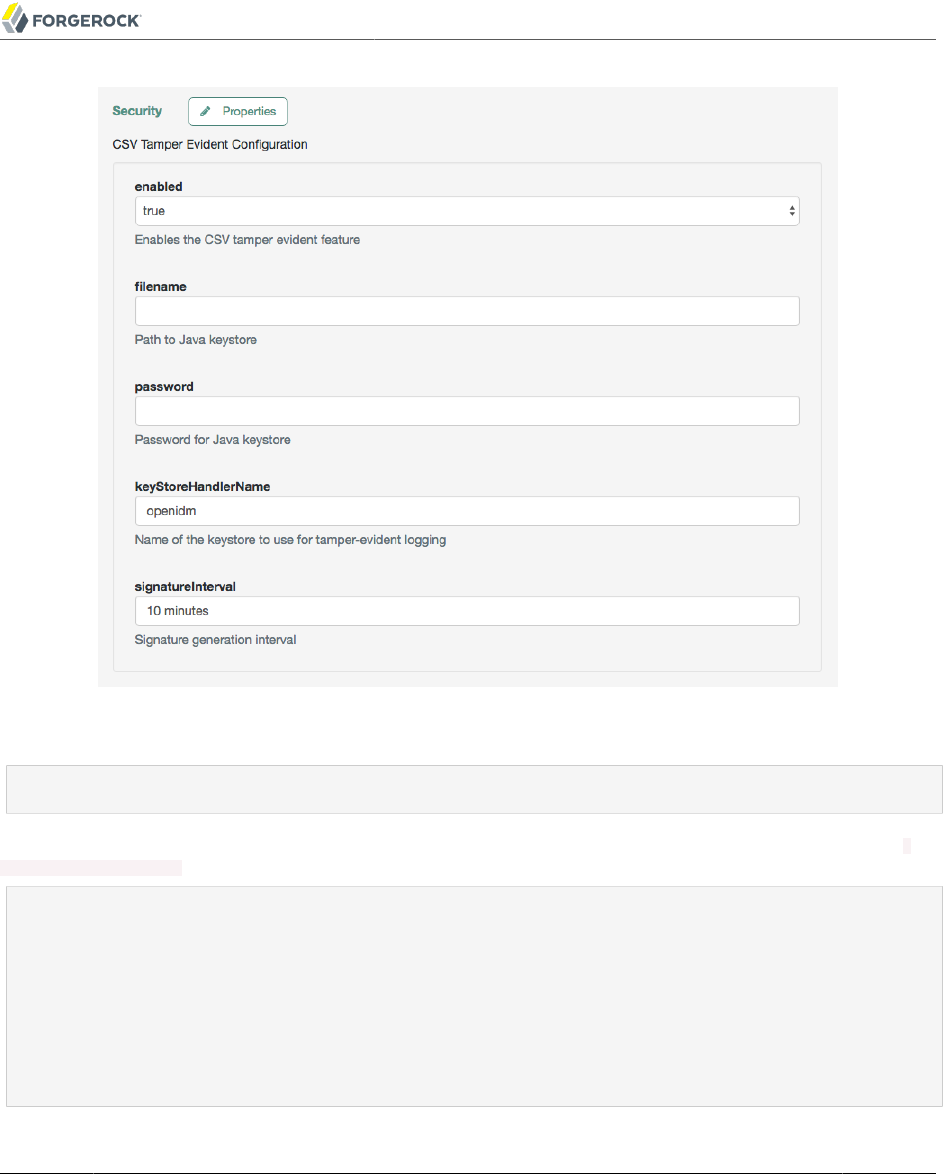
Task: Open the Properties button
Action: (238, 111)
